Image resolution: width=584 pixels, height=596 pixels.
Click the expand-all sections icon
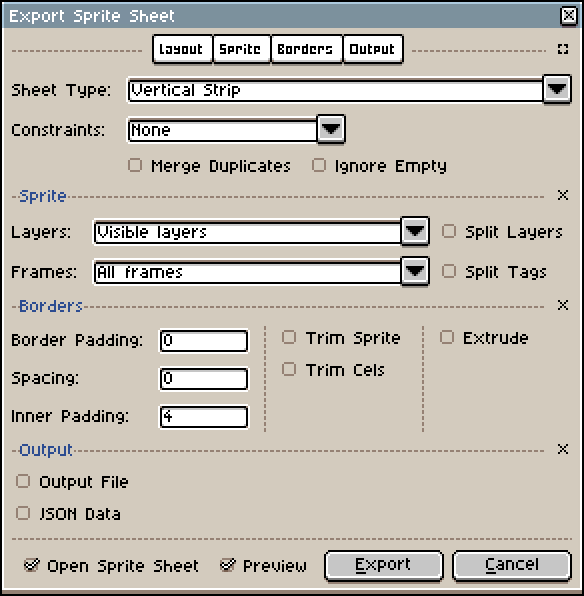563,49
